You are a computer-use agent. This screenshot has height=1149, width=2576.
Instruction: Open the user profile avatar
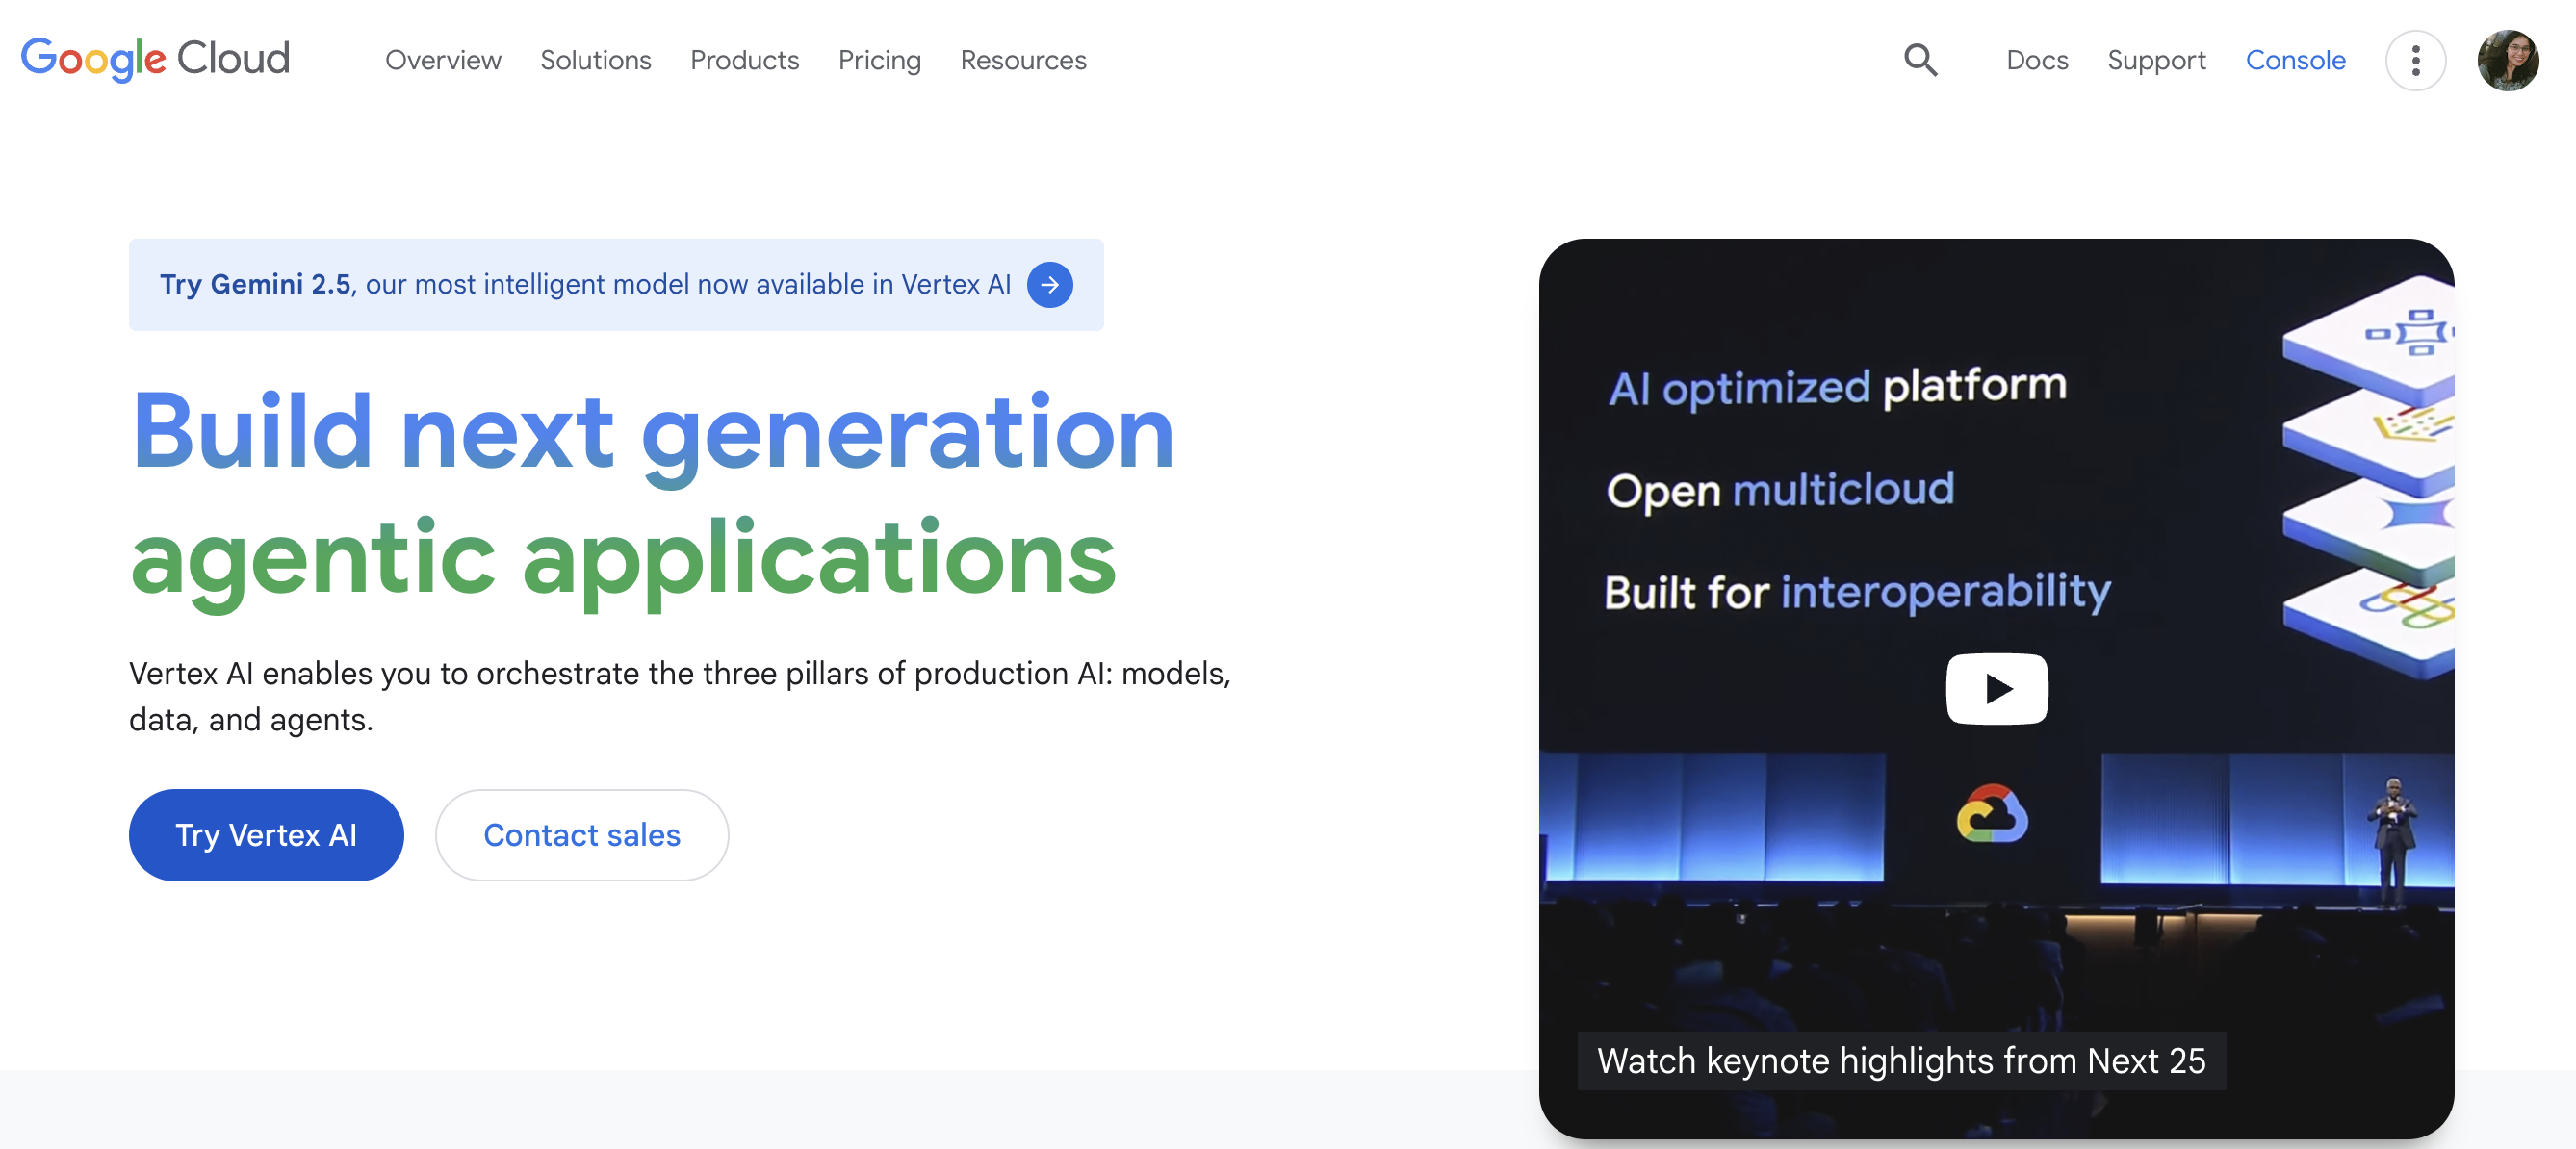[x=2507, y=60]
